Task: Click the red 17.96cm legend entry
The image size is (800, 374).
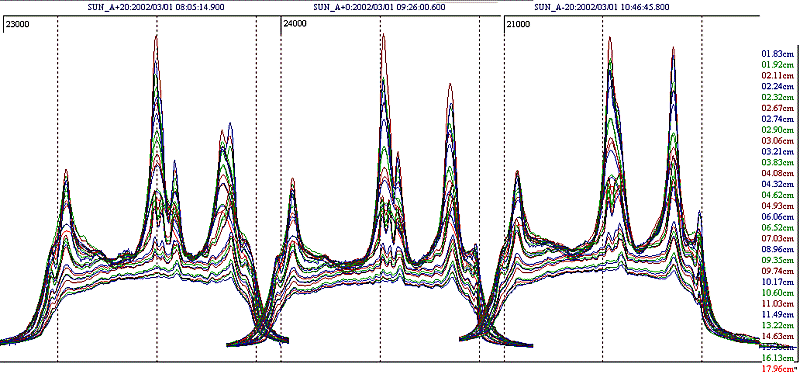Action: pyautogui.click(x=778, y=368)
